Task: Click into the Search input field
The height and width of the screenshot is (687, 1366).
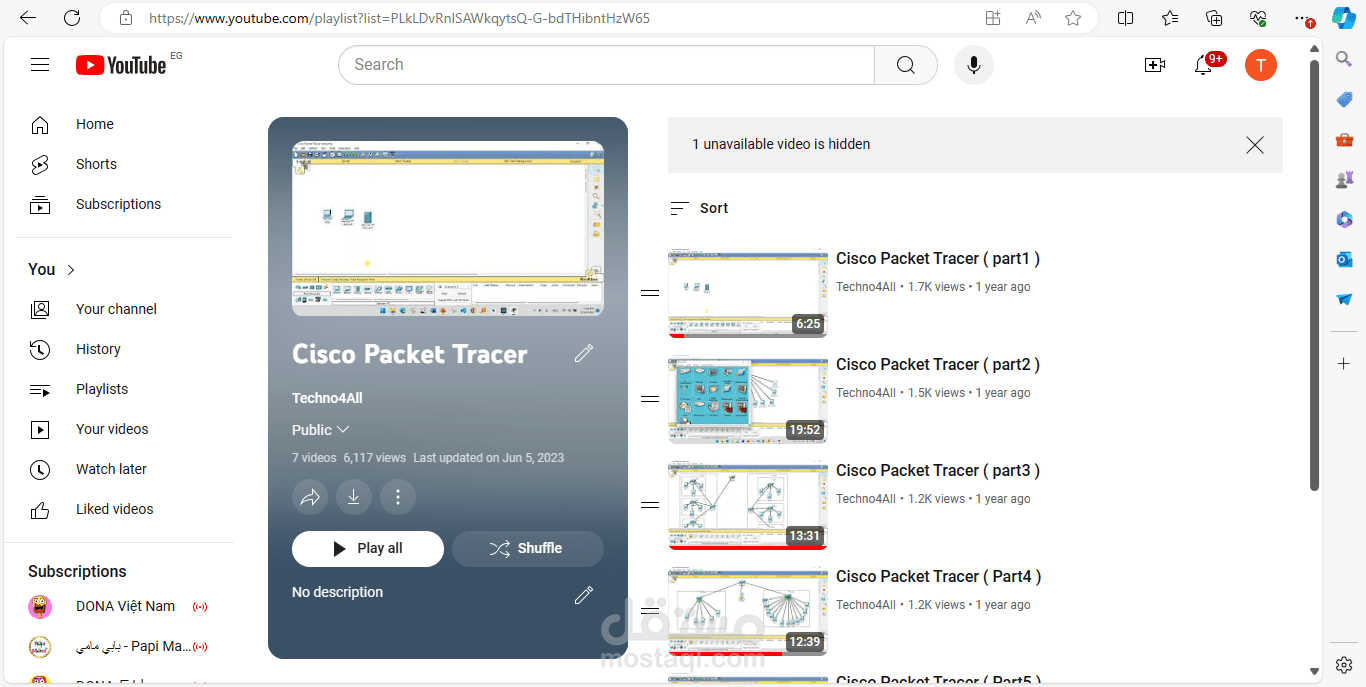Action: pos(606,65)
